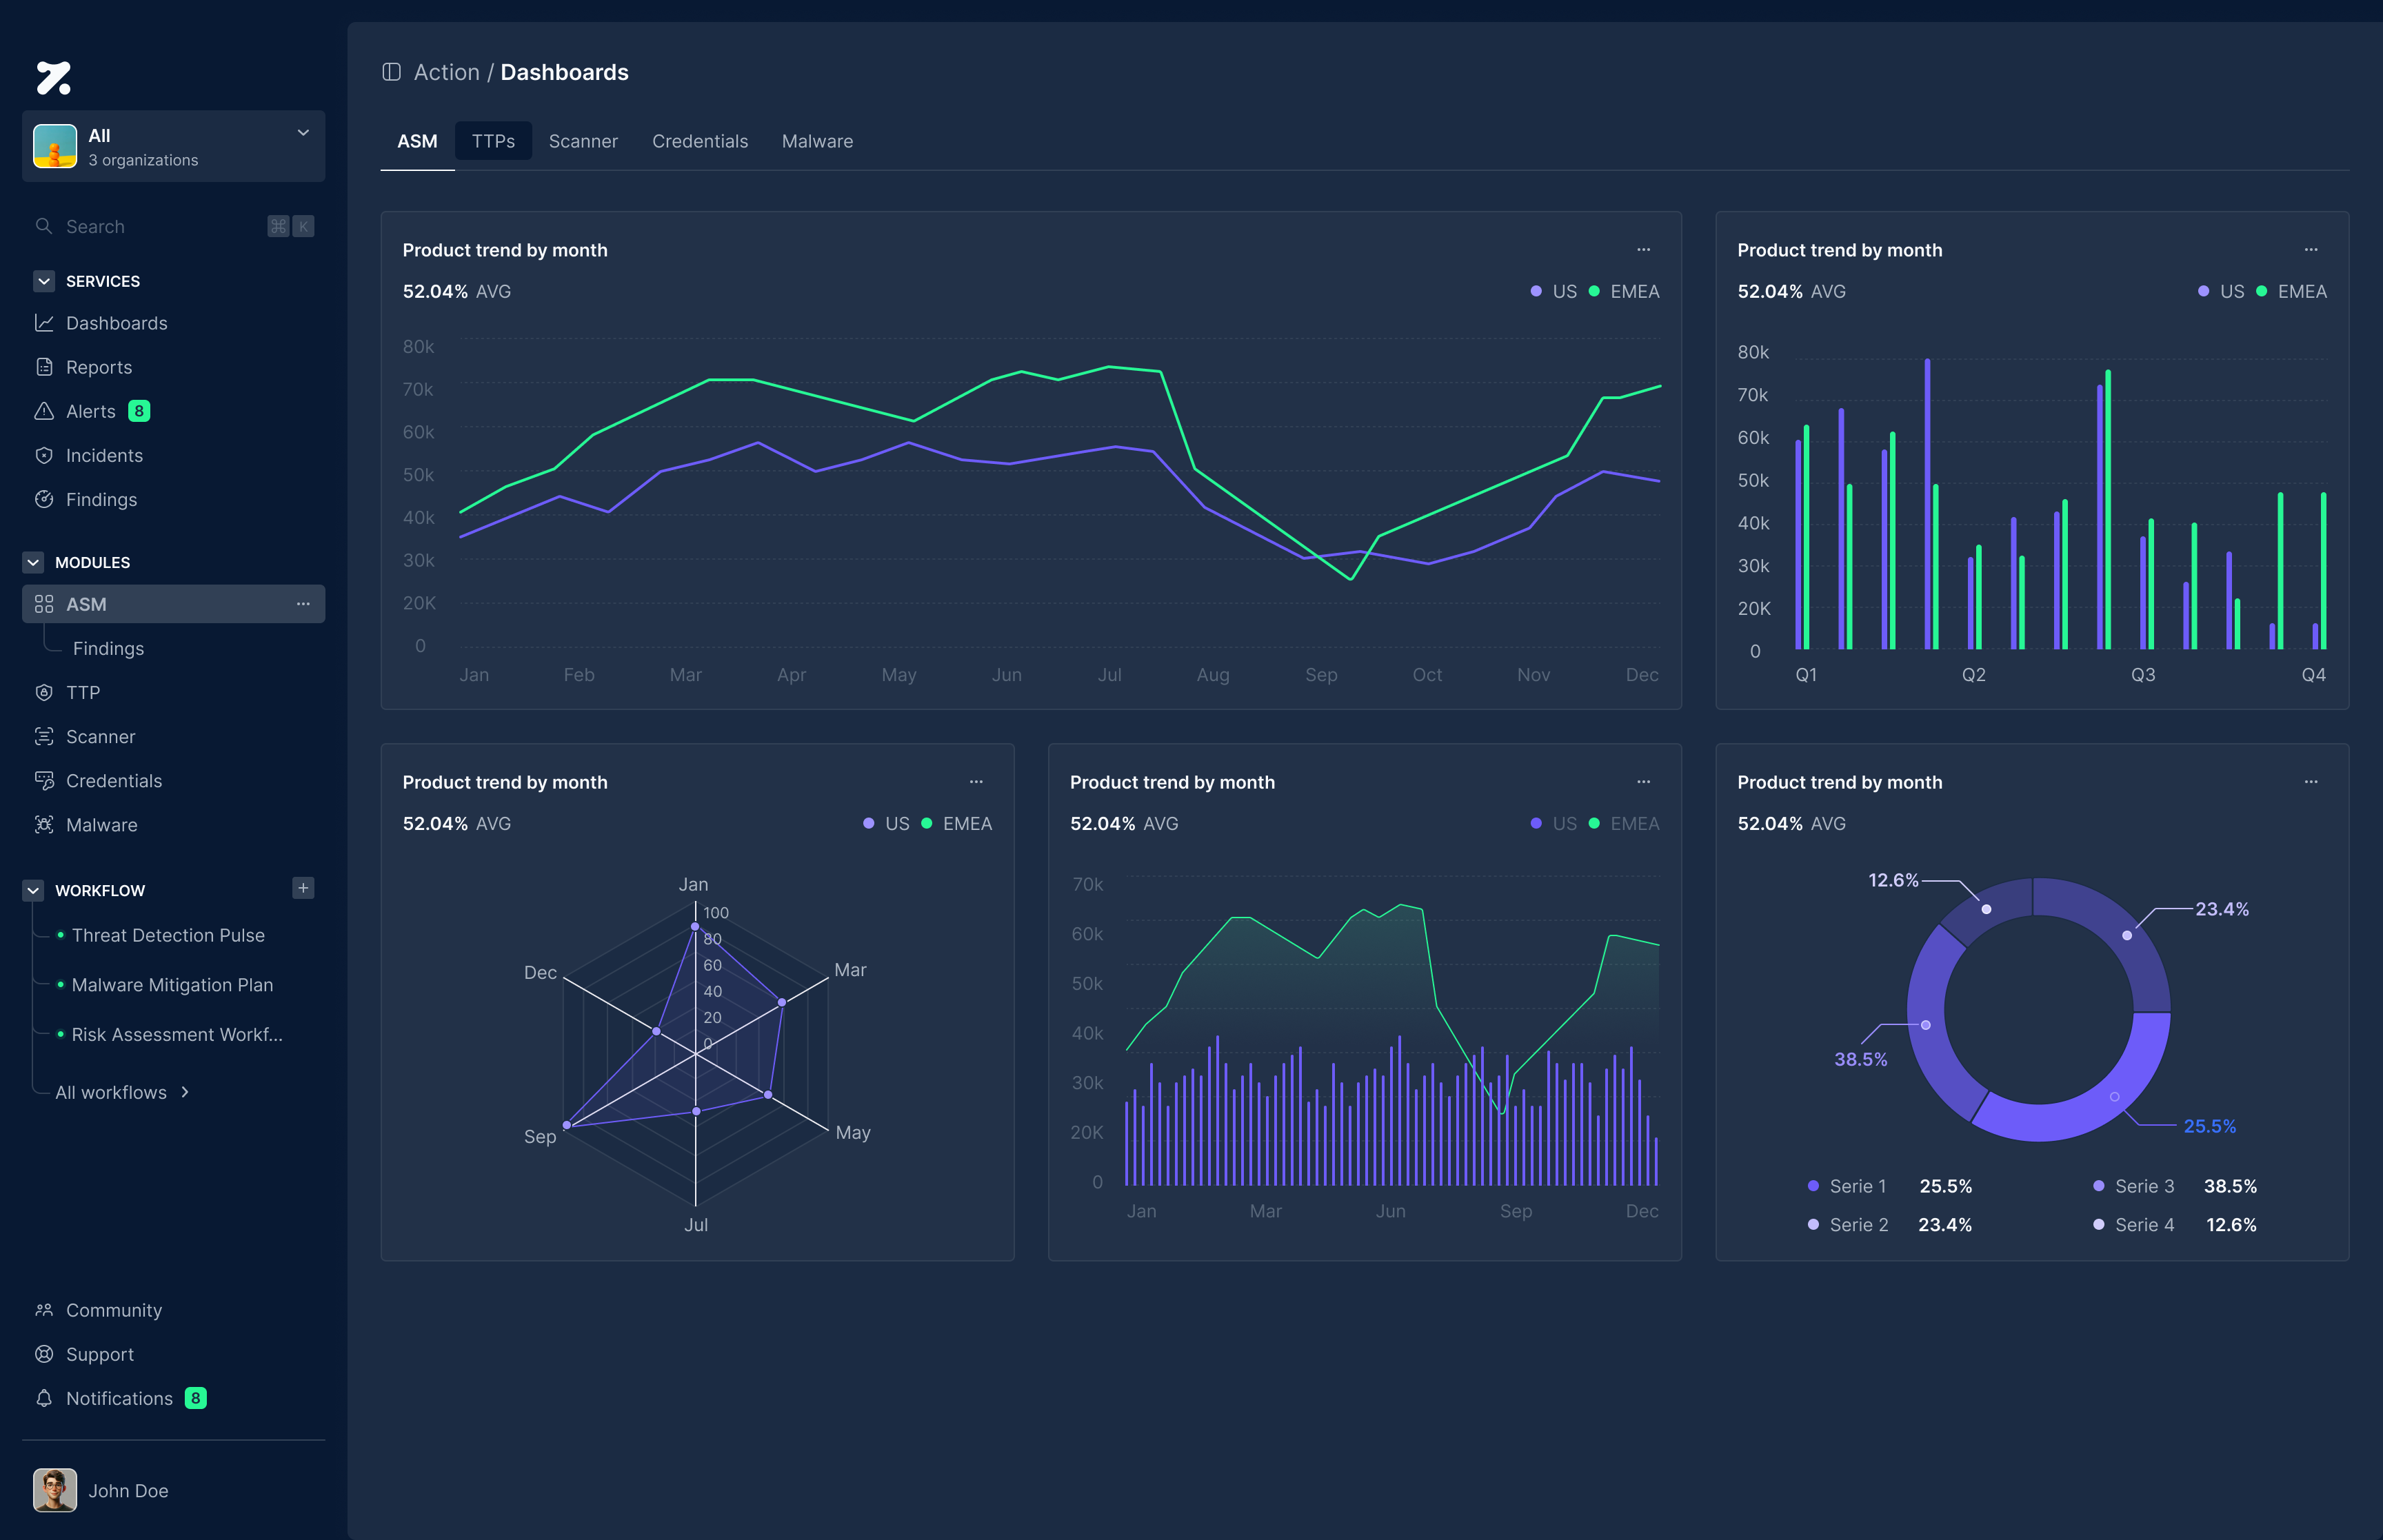The image size is (2383, 1540).
Task: Toggle US series in line chart legend
Action: (x=1553, y=291)
